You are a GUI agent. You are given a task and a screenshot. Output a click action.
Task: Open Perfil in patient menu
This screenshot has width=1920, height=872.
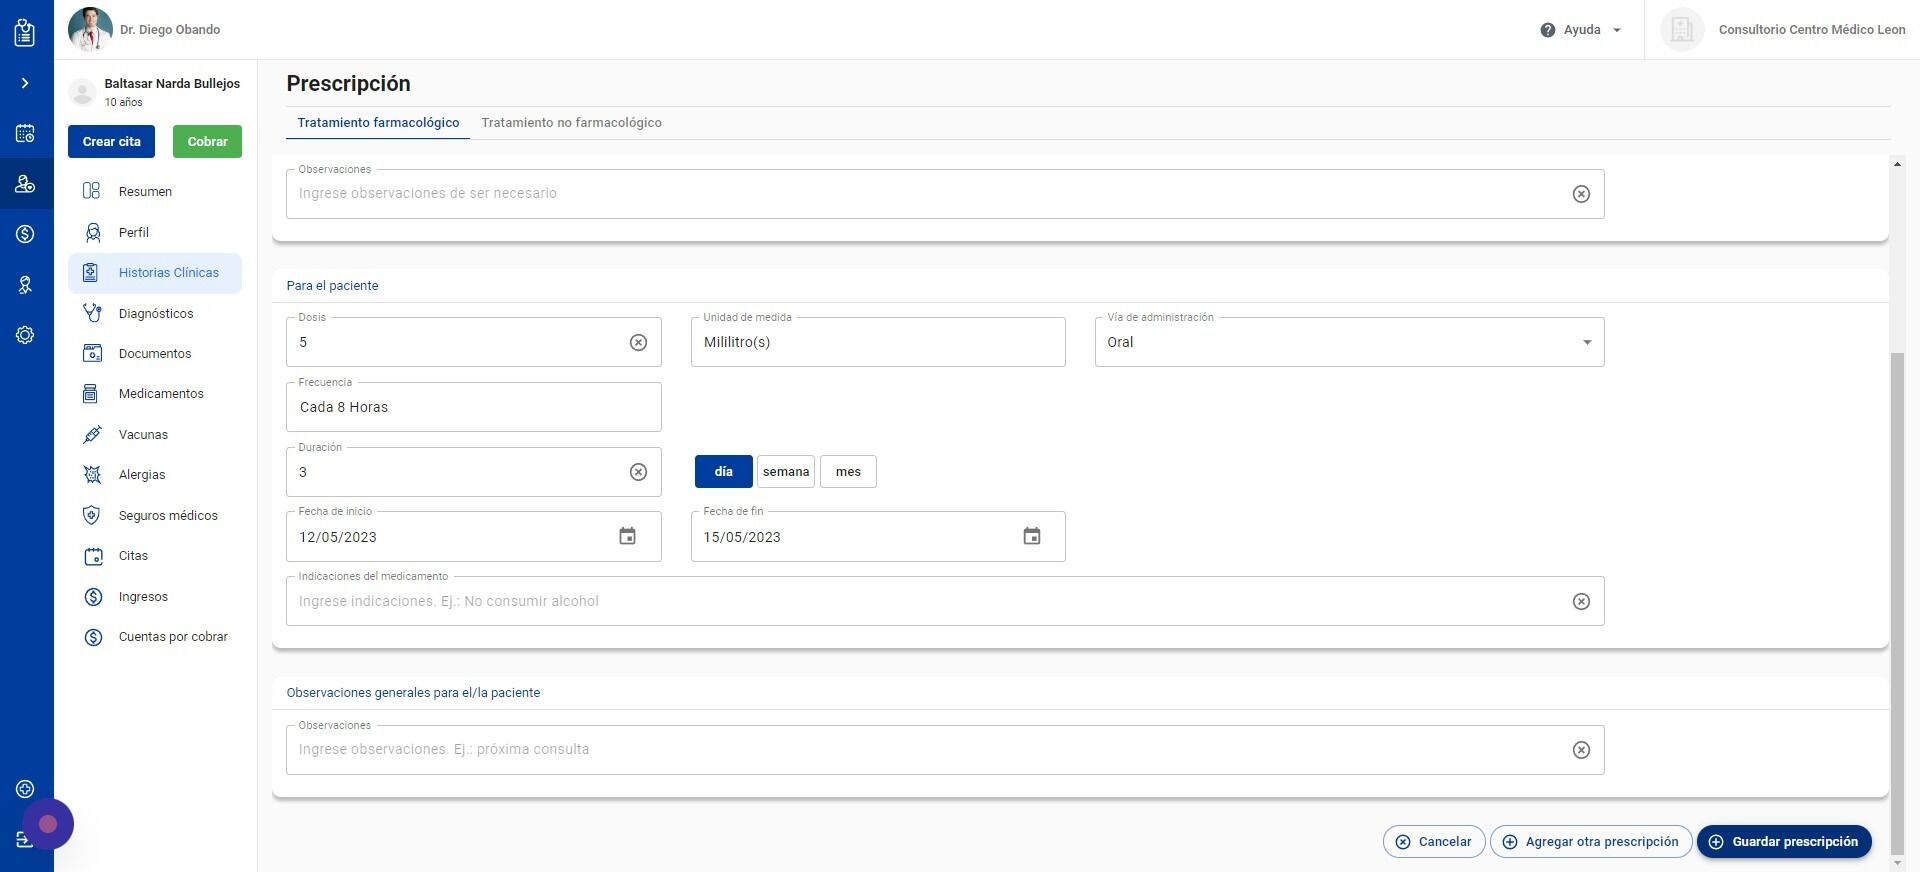155,232
